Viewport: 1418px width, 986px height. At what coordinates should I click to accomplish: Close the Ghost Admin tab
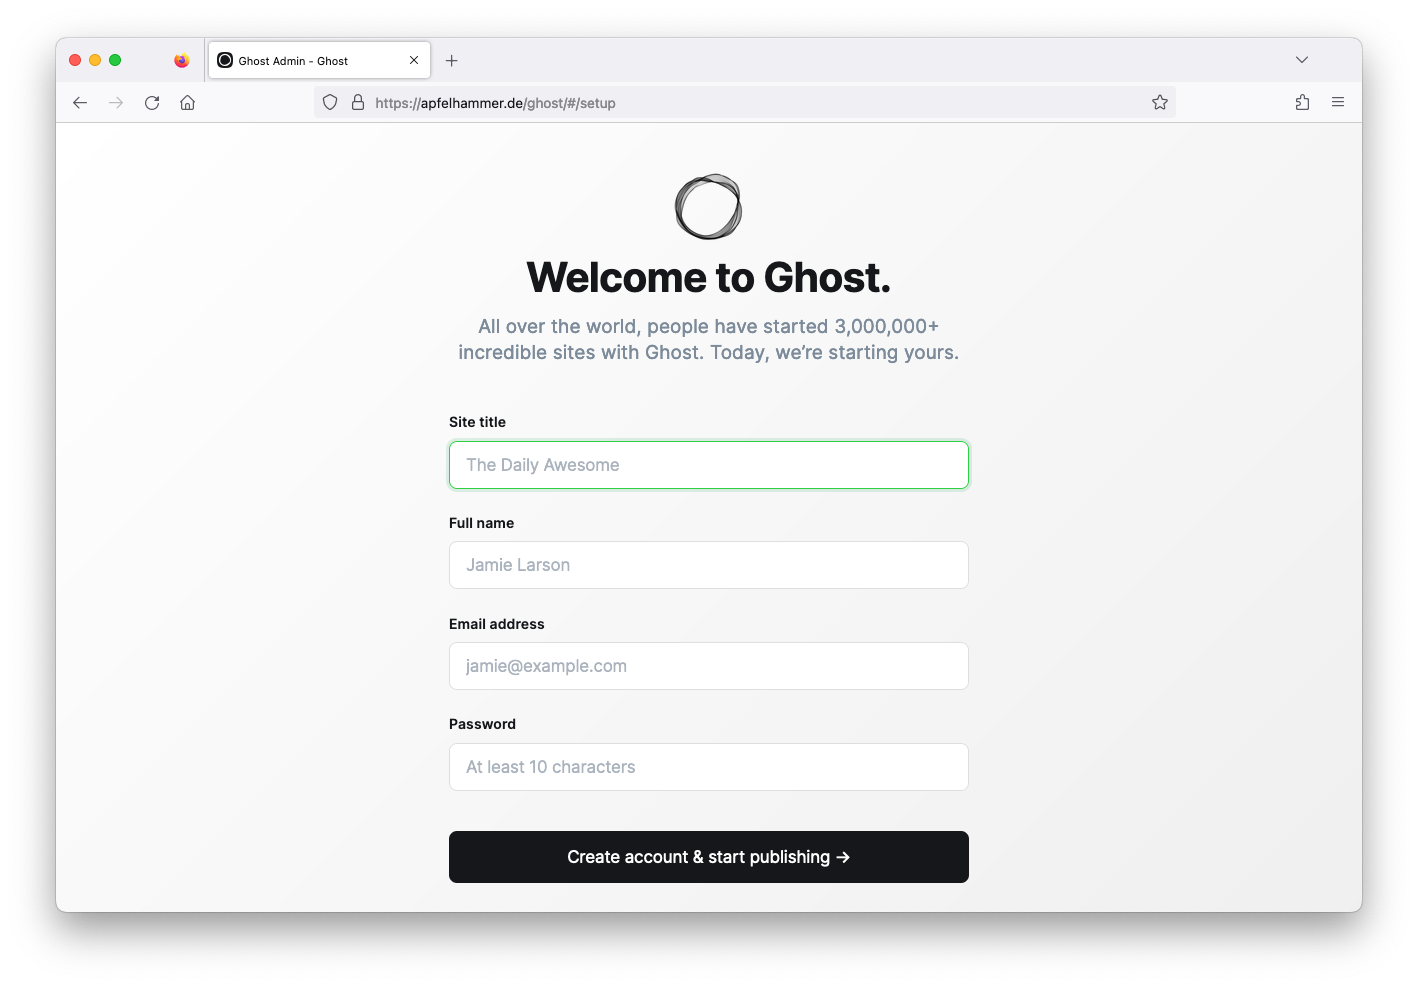tap(414, 61)
